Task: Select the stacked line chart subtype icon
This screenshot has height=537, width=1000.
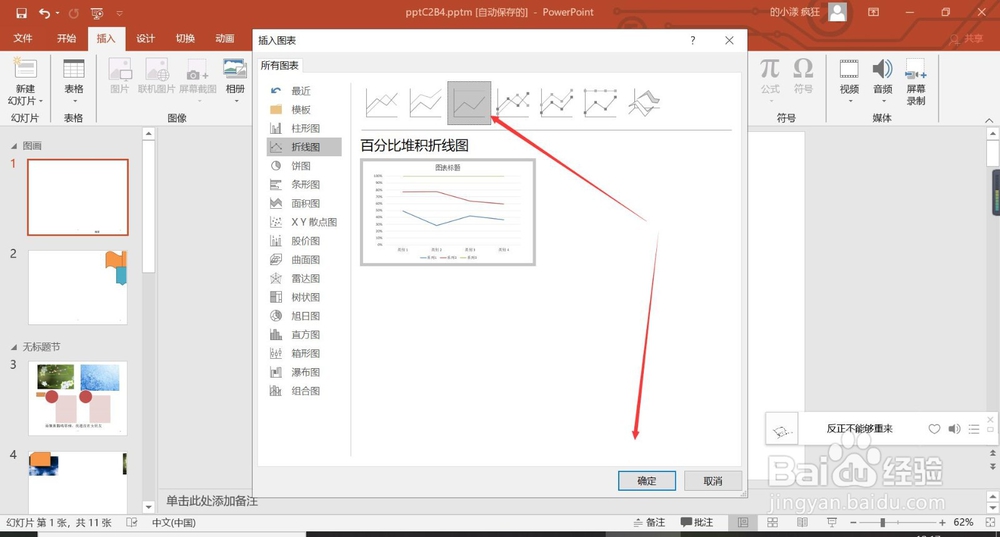Action: click(x=425, y=103)
